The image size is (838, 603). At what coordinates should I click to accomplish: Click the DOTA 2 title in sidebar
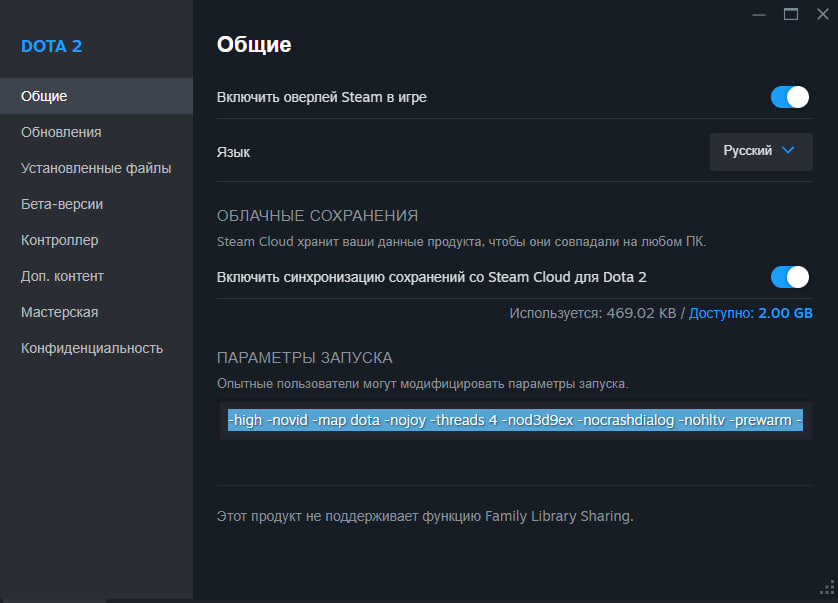51,46
